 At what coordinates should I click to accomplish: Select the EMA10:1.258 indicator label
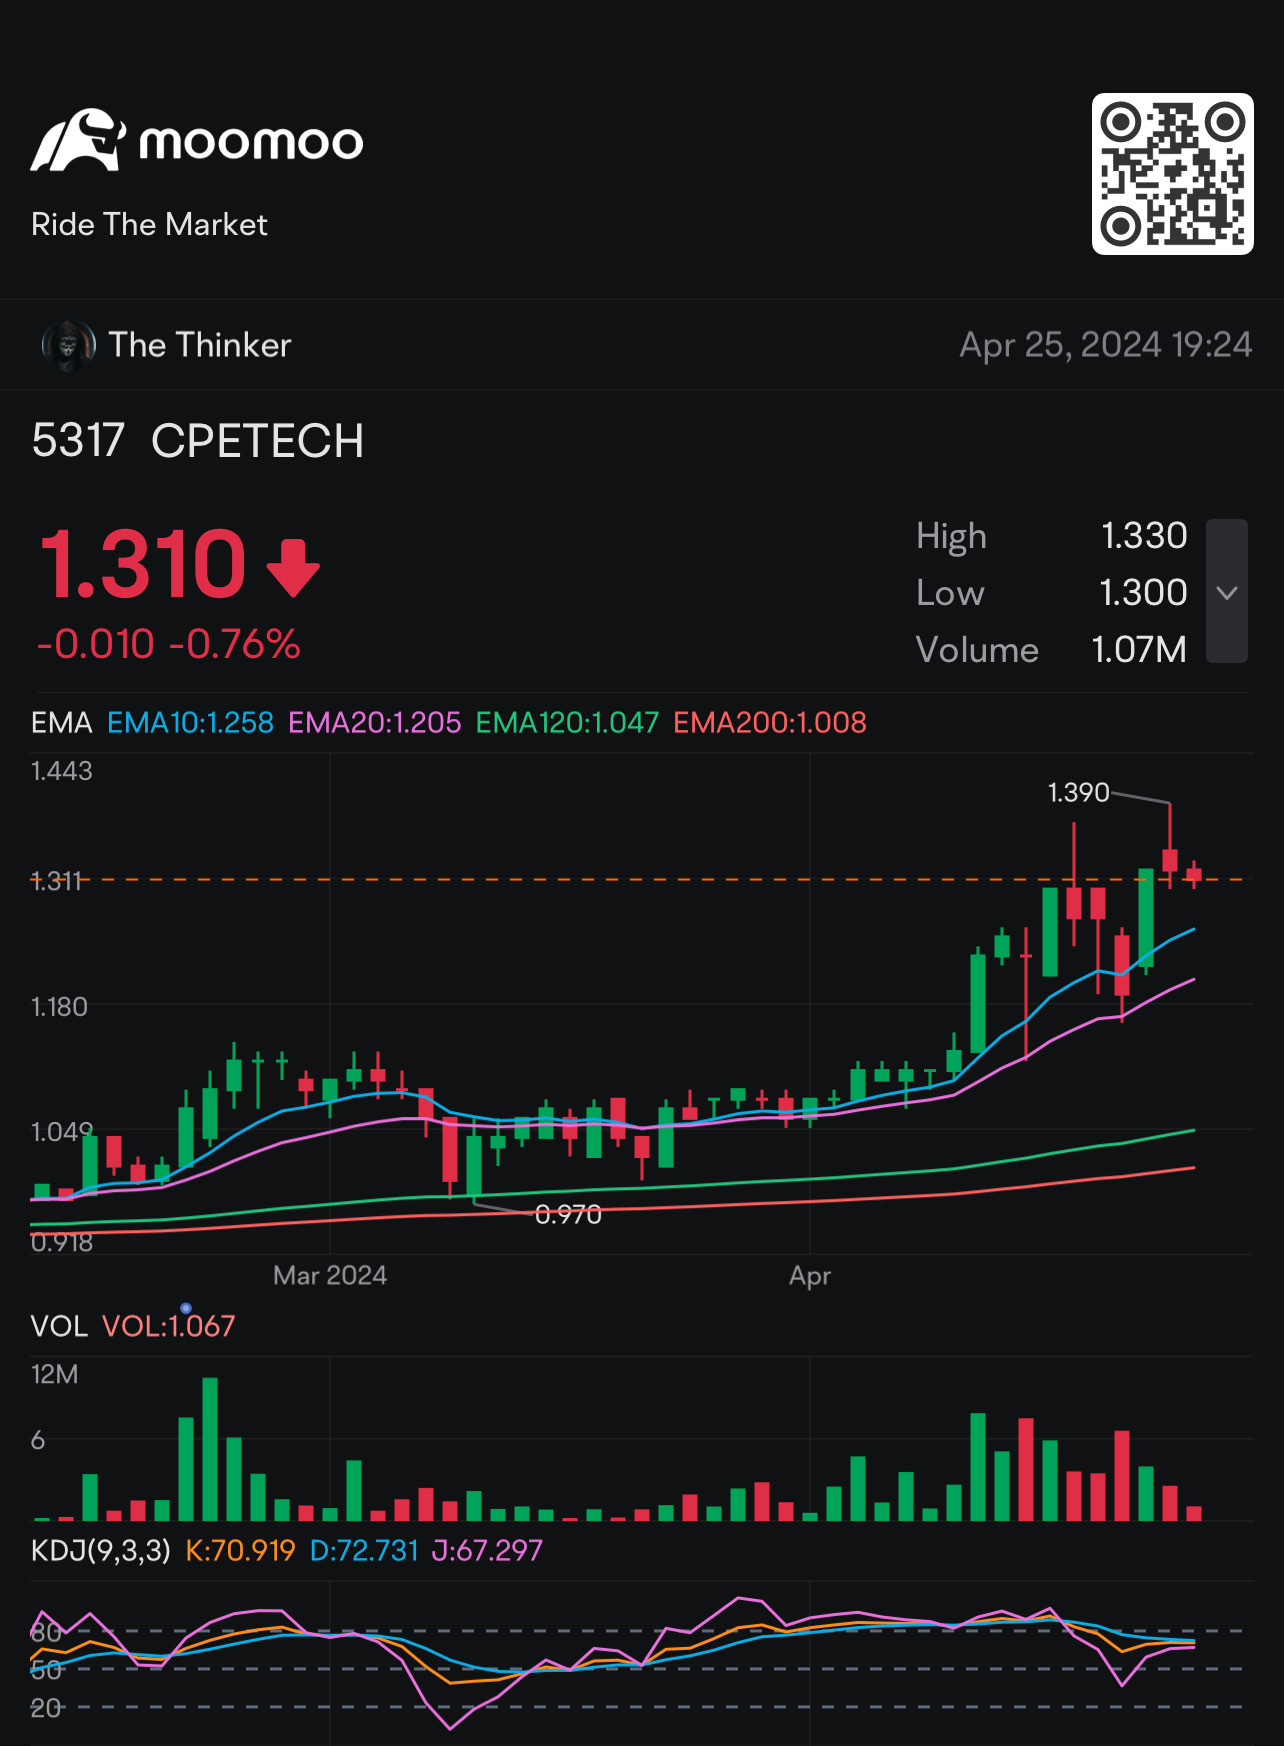tap(190, 723)
